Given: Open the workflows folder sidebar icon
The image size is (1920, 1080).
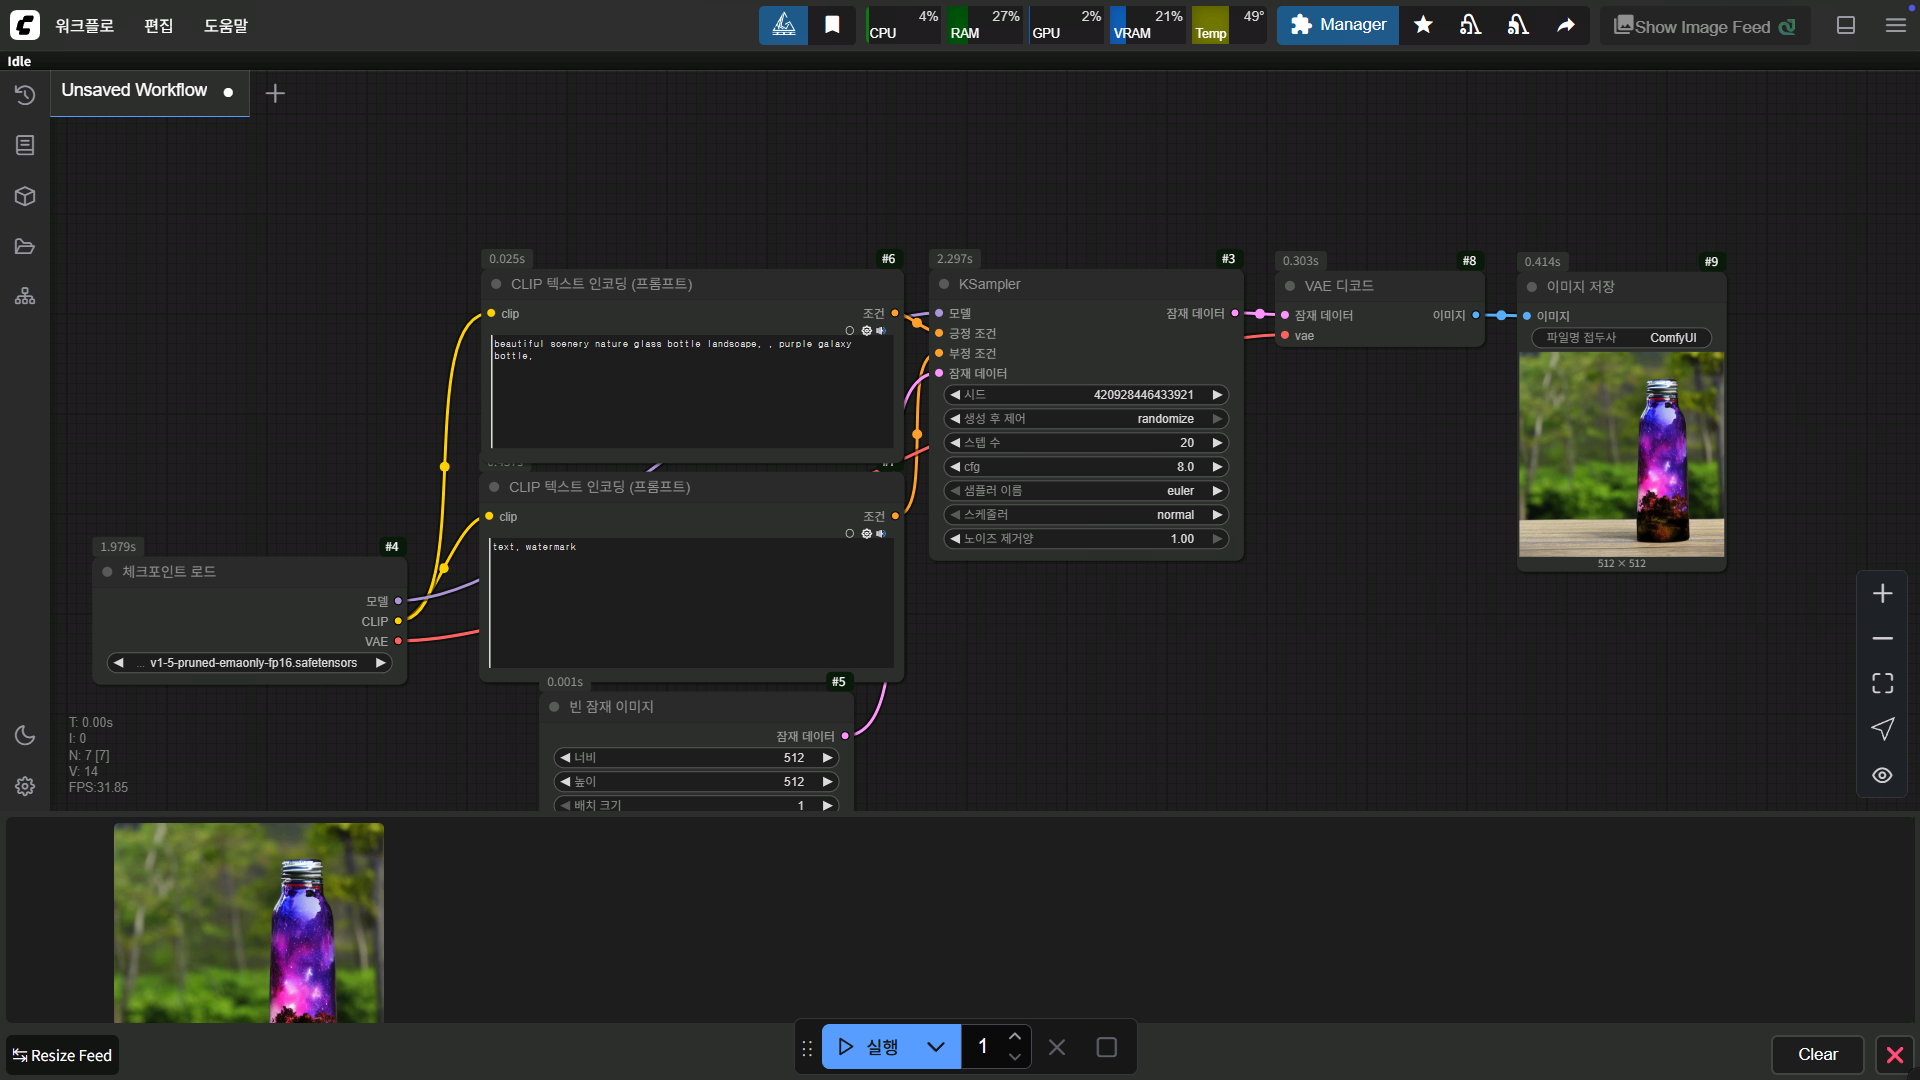Looking at the screenshot, I should [x=25, y=246].
